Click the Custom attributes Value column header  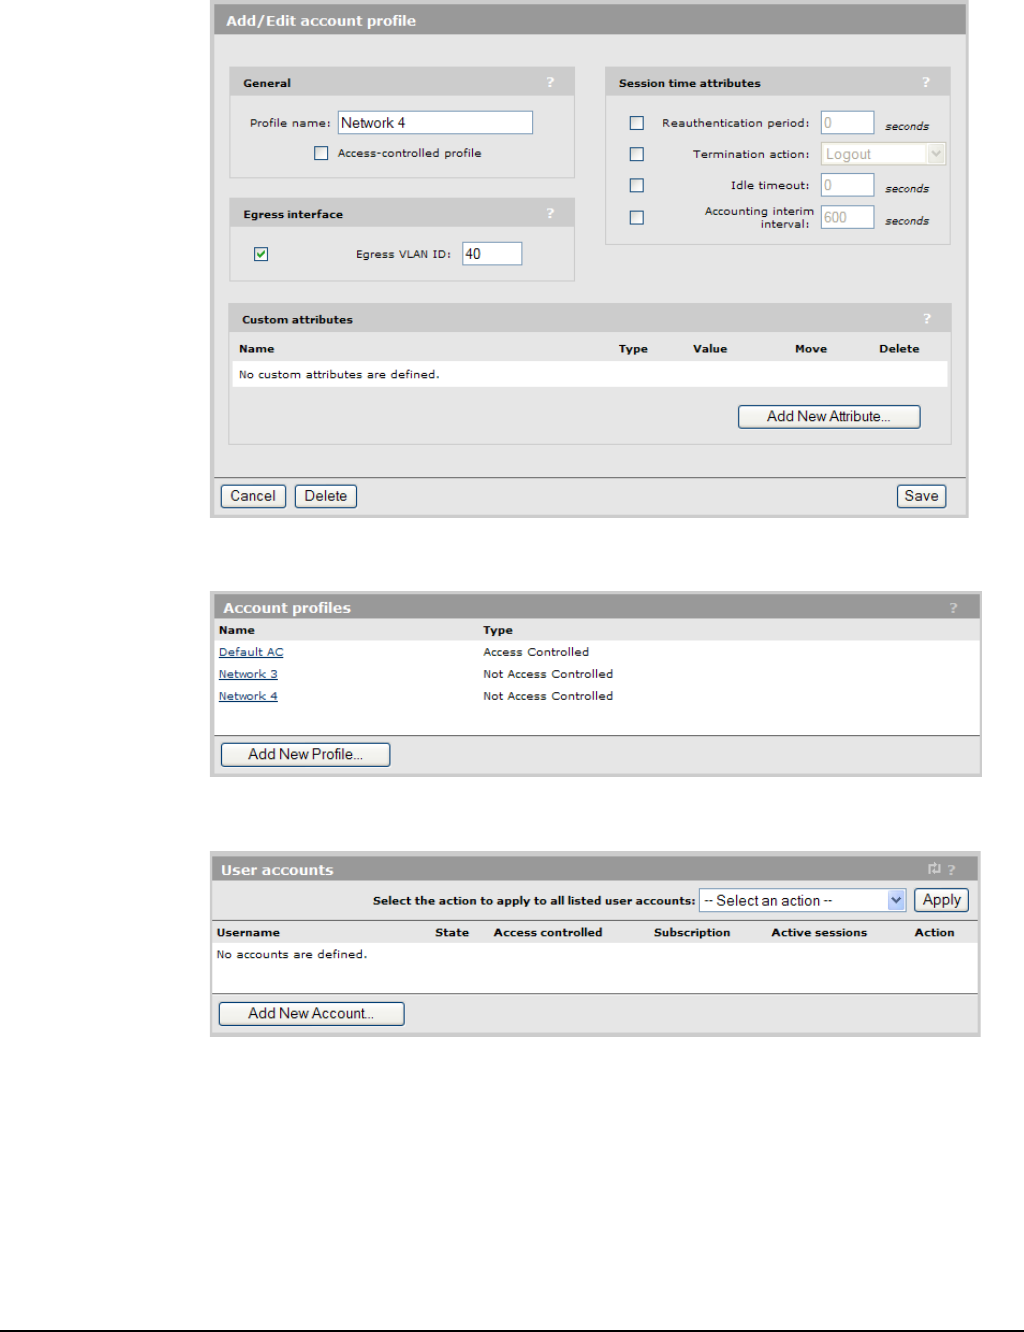tap(710, 349)
